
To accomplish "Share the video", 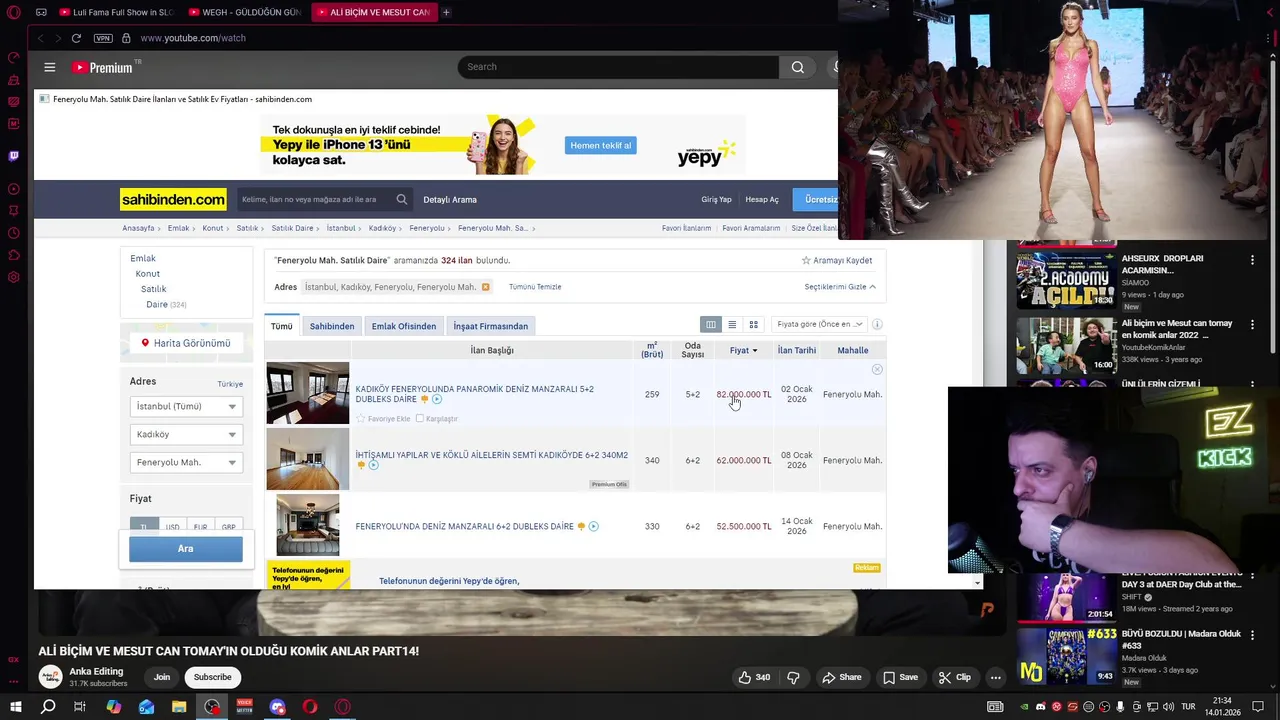I will click(x=841, y=677).
